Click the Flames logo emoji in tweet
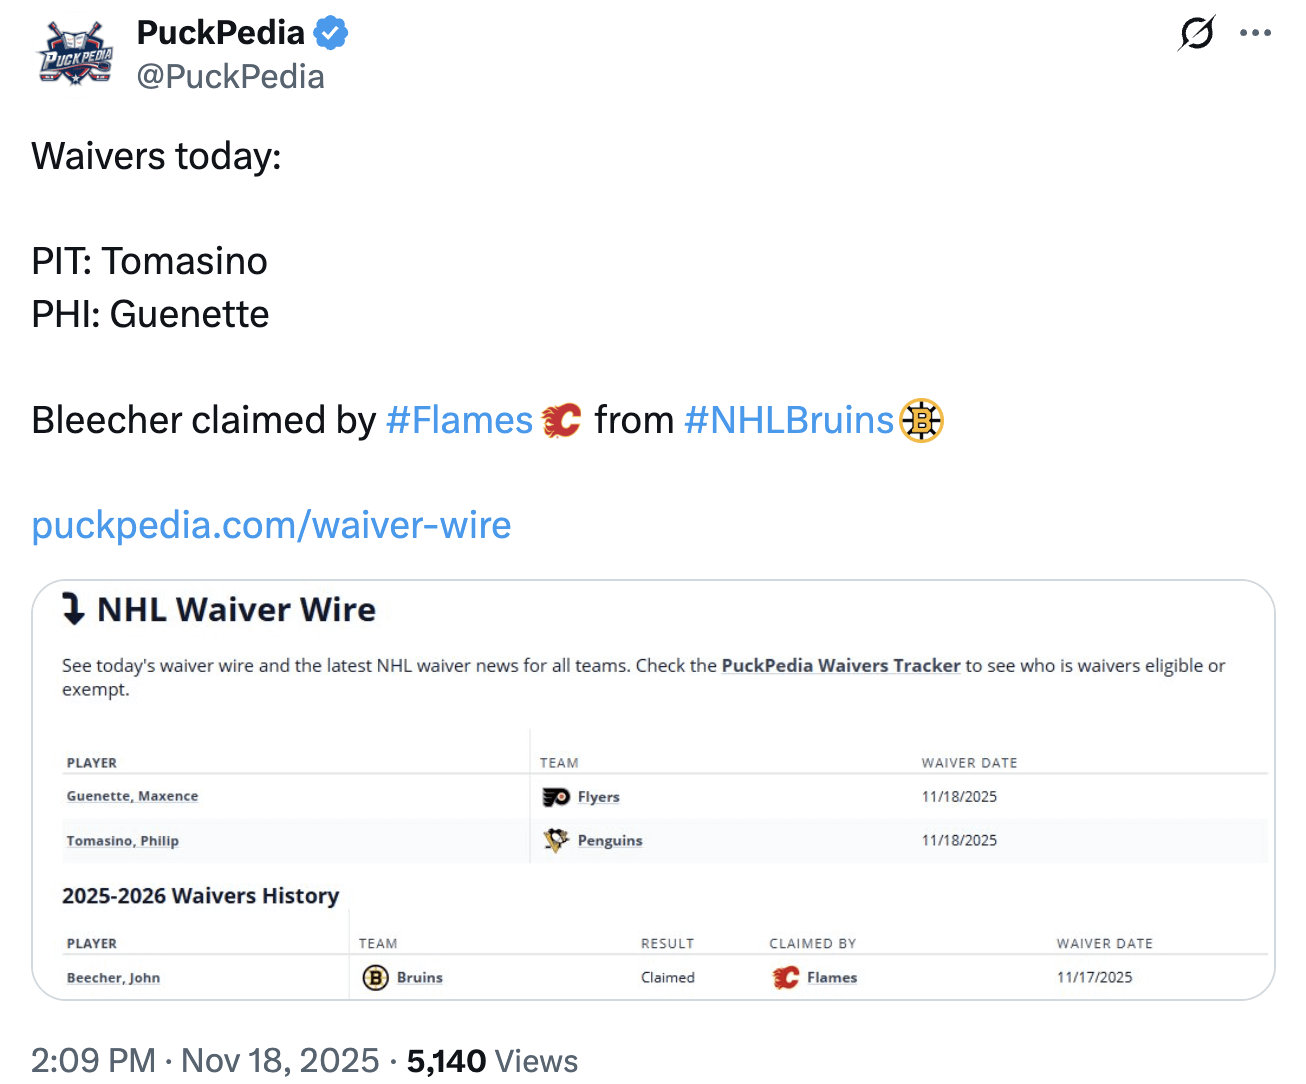This screenshot has width=1306, height=1084. pos(562,421)
